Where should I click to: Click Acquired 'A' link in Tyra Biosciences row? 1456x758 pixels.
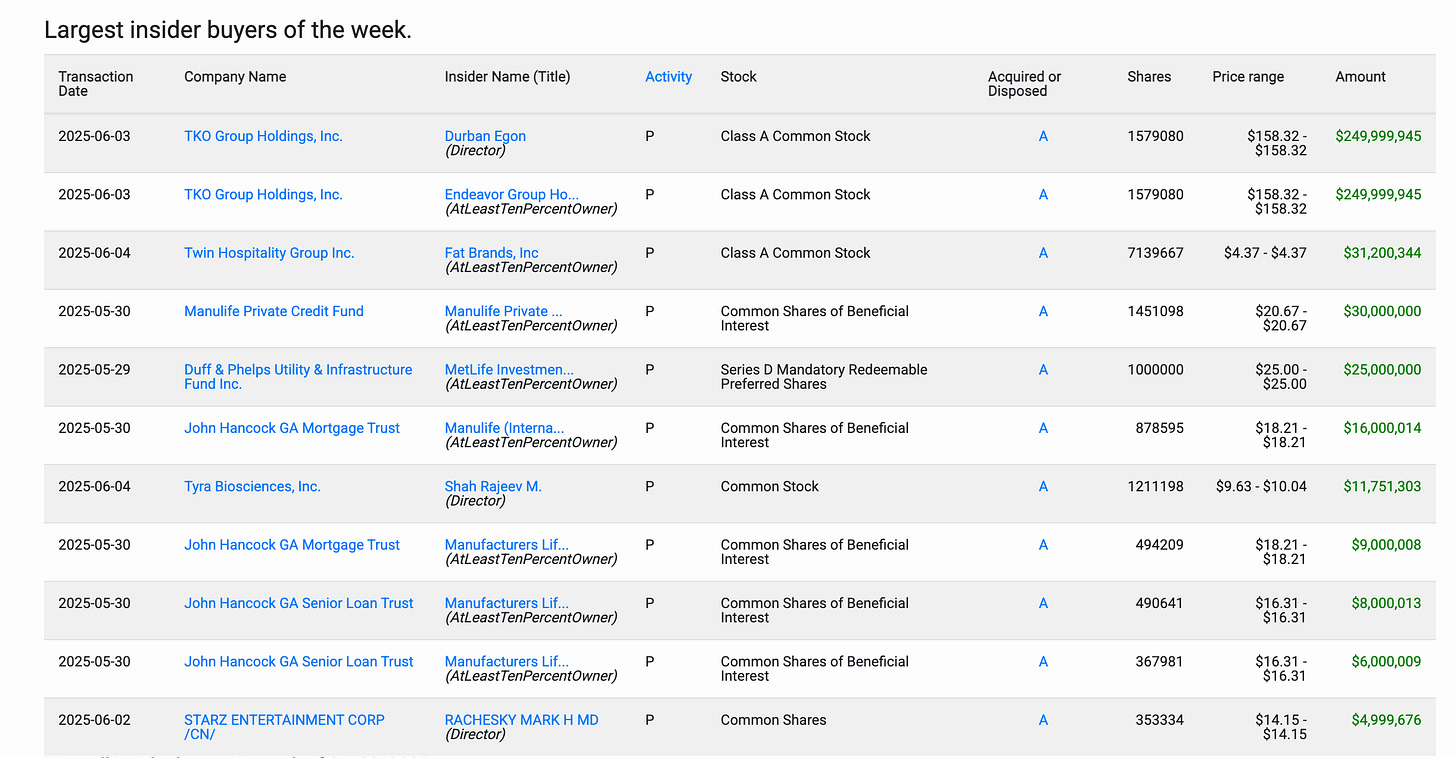[x=1043, y=487]
